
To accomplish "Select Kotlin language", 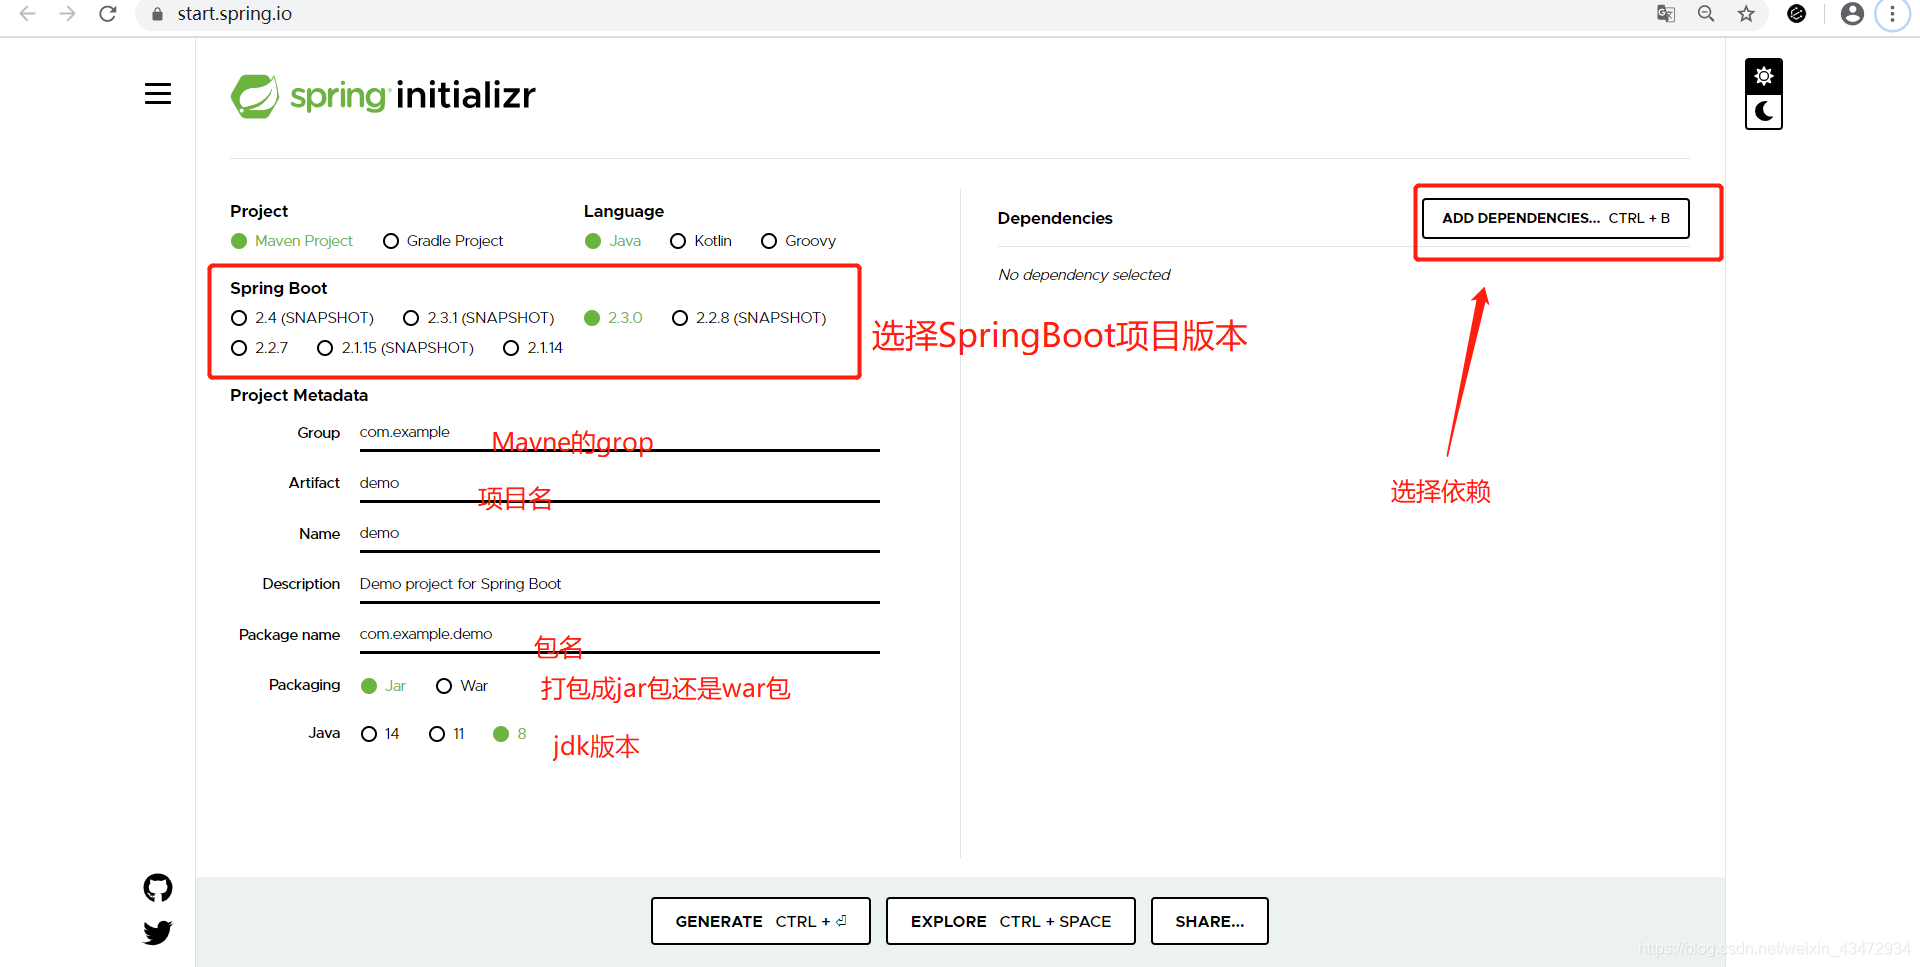I will [x=701, y=241].
